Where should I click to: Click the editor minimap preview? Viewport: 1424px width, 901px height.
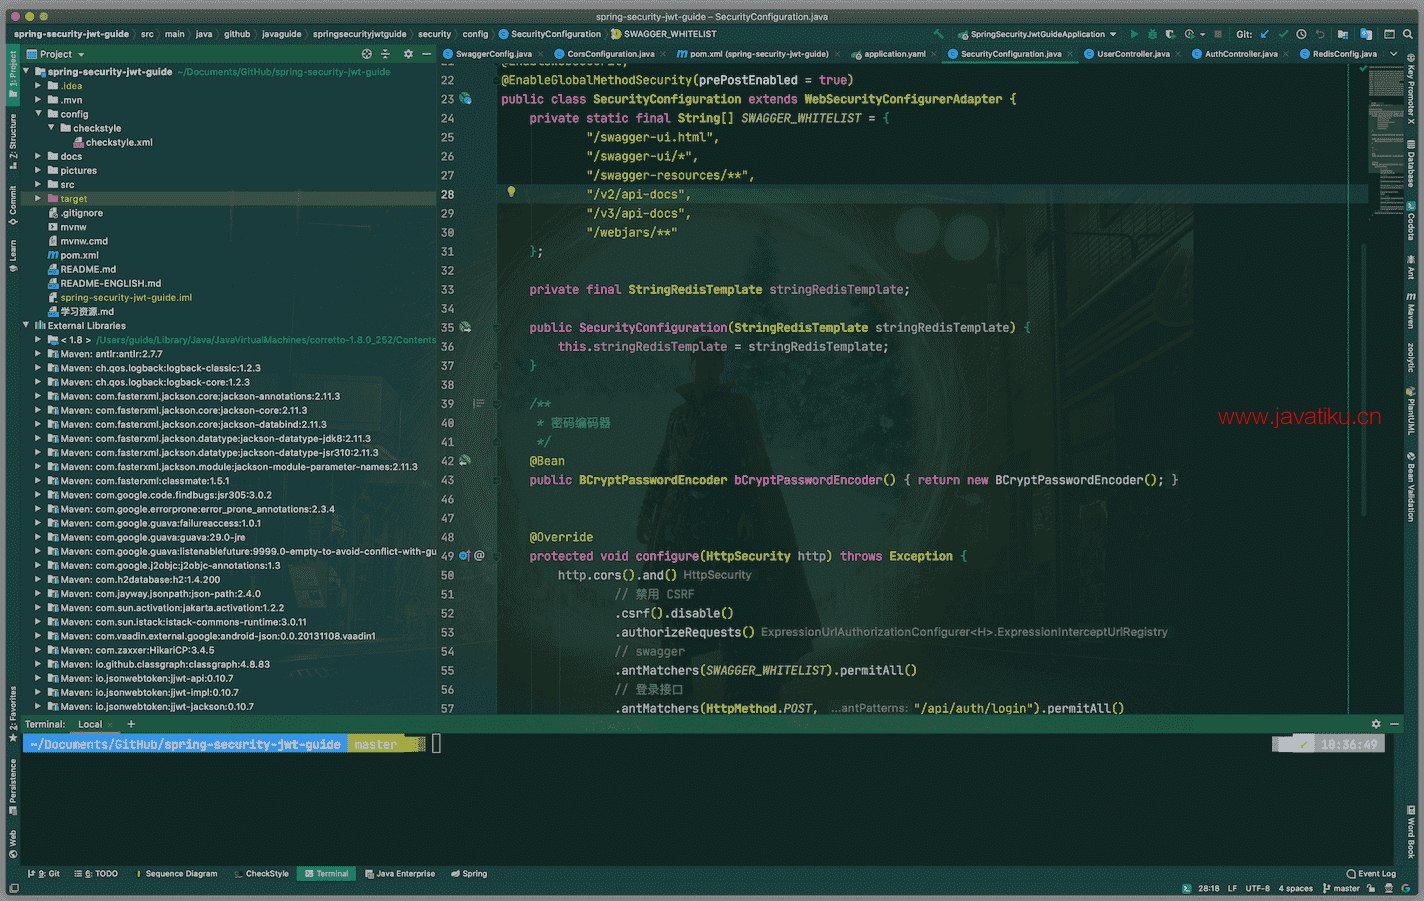point(1386,140)
